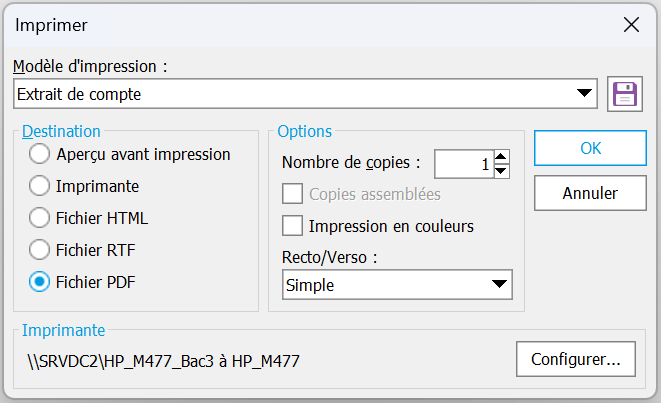Choose Imprimante as destination
The image size is (661, 403).
(x=40, y=185)
